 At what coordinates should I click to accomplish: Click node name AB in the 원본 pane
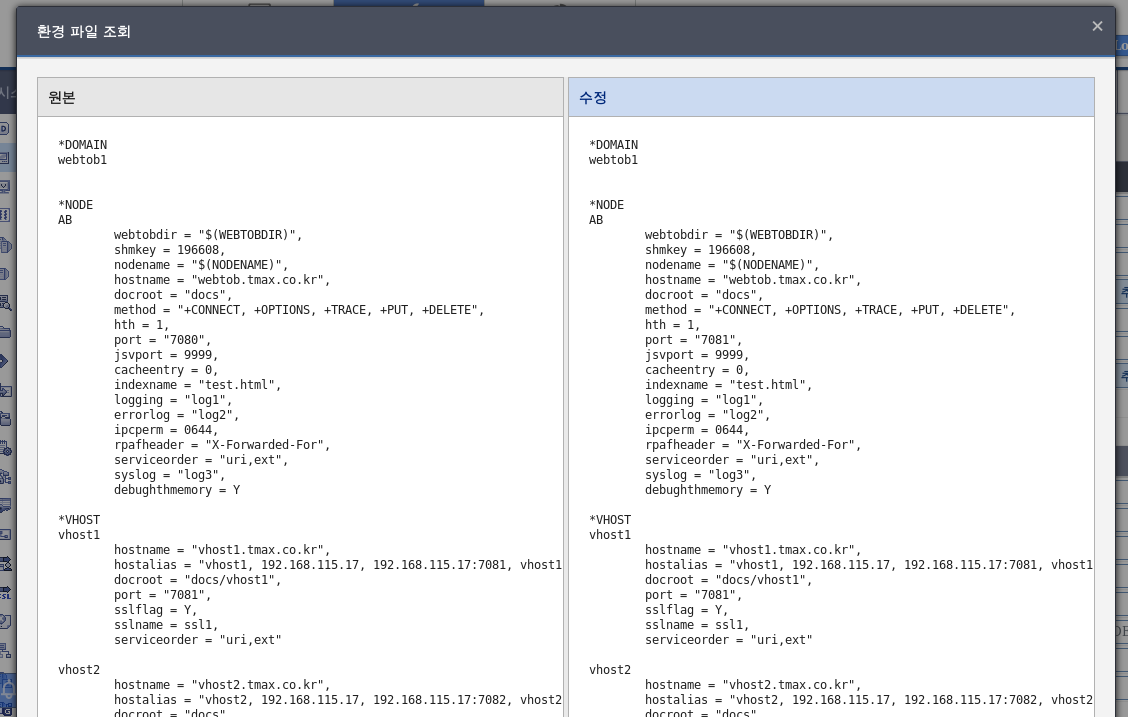[65, 220]
